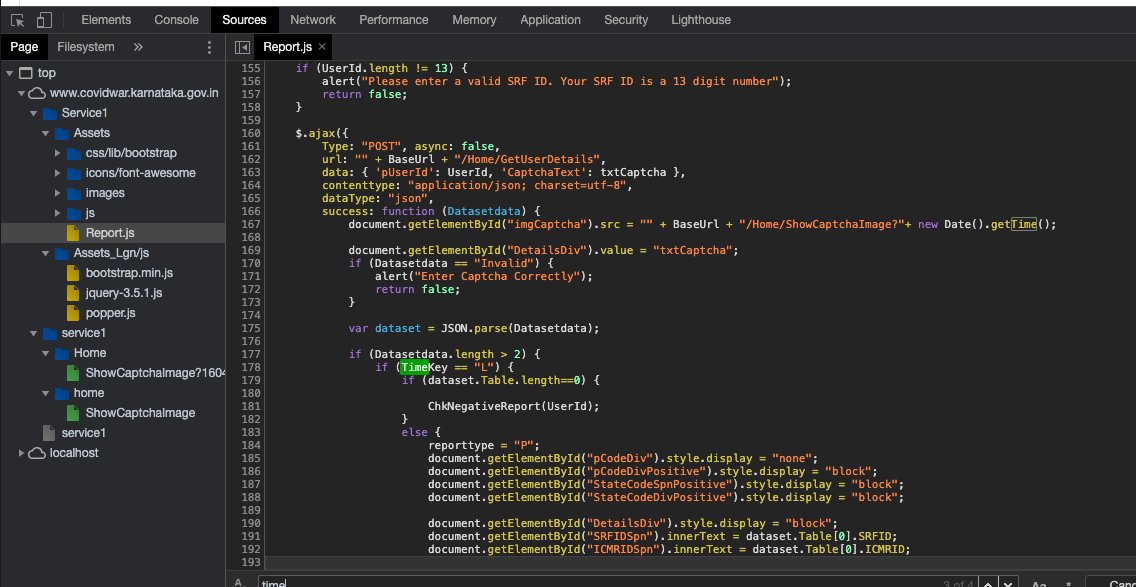Screen dimensions: 1136x587
Task: Expand the js folder
Action: point(57,213)
